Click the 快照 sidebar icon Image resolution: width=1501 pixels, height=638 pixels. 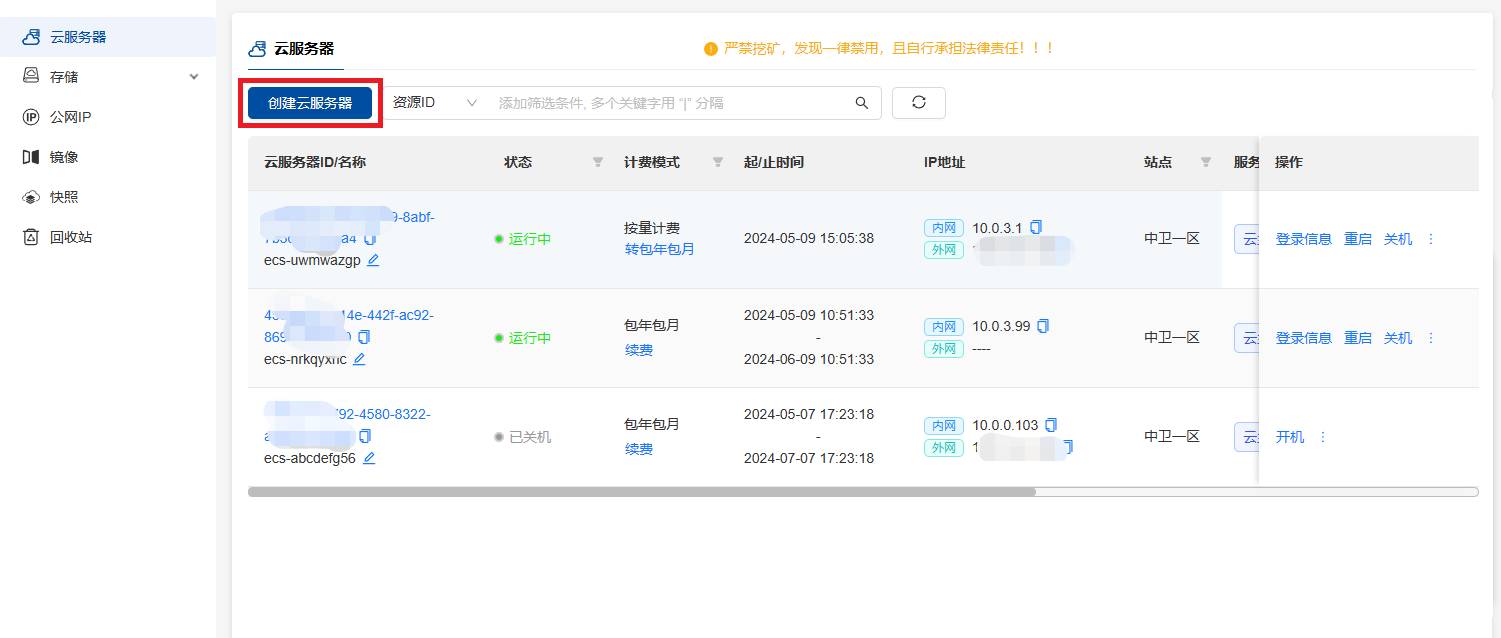(x=31, y=197)
